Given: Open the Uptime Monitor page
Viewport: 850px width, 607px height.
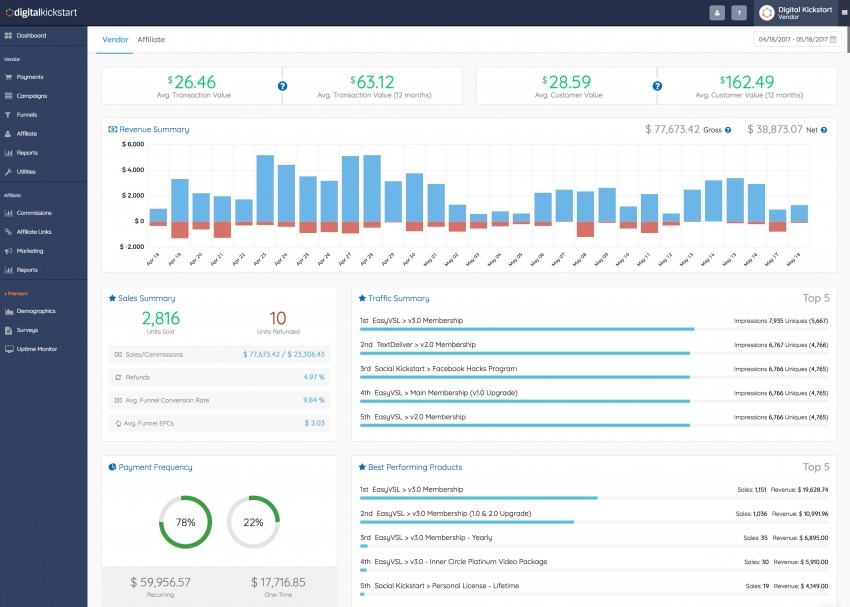Looking at the screenshot, I should (35, 349).
